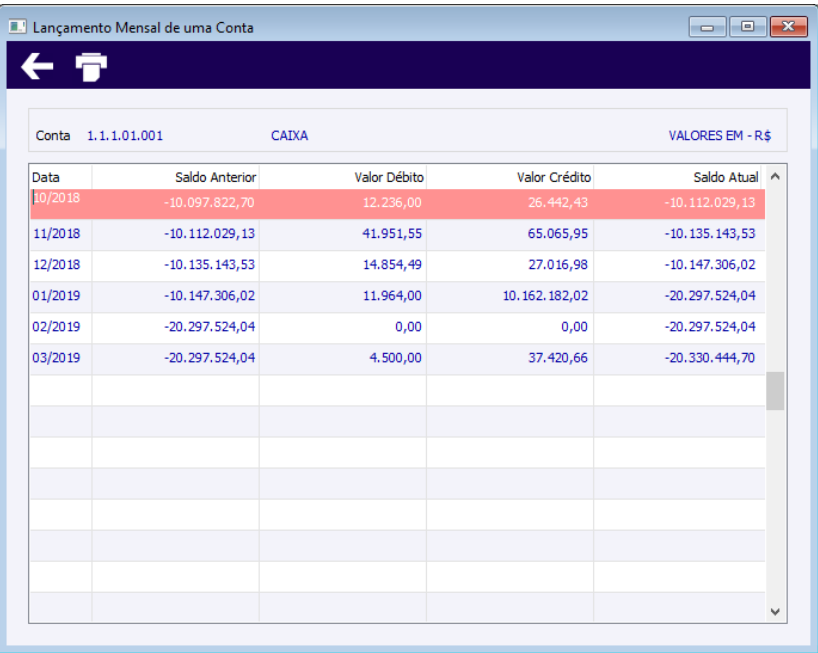Click the vertical scrollbar thumb
The height and width of the screenshot is (653, 818).
tap(775, 391)
